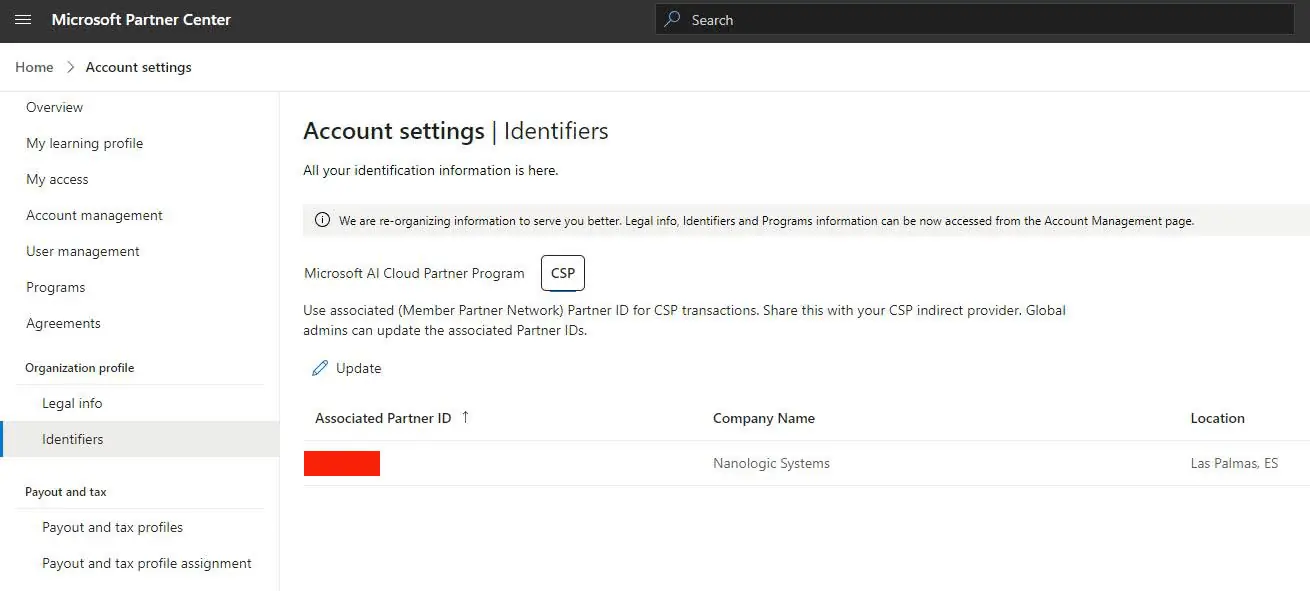The image size is (1310, 591).
Task: Click Payout and tax section heading
Action: point(66,492)
